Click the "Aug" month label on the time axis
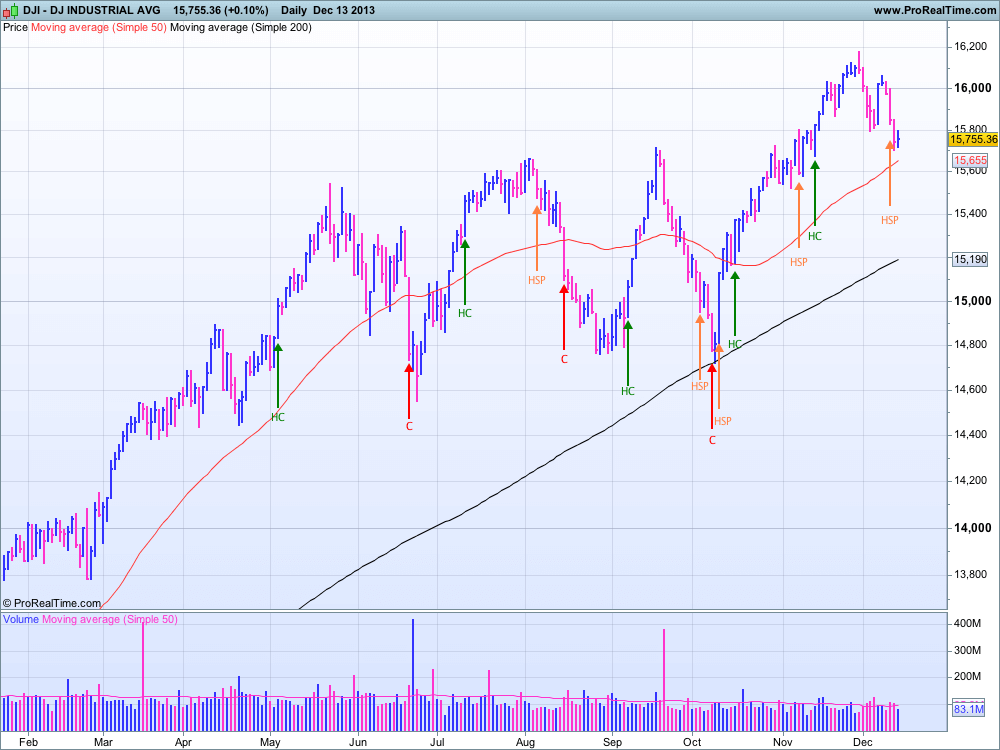Viewport: 1000px width, 750px height. 525,742
